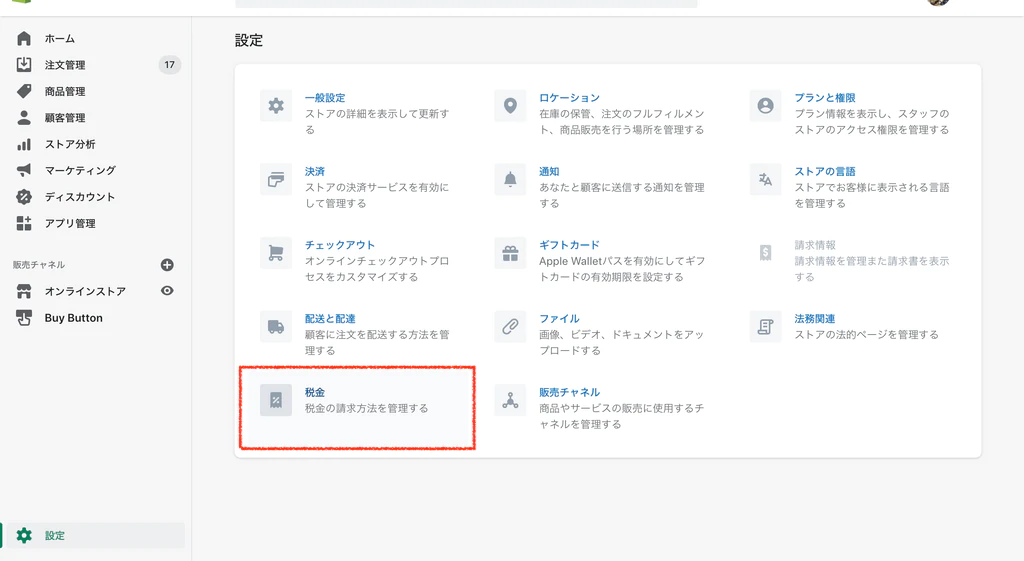The image size is (1024, 561).
Task: Go to 商品管理 menu item
Action: (65, 91)
